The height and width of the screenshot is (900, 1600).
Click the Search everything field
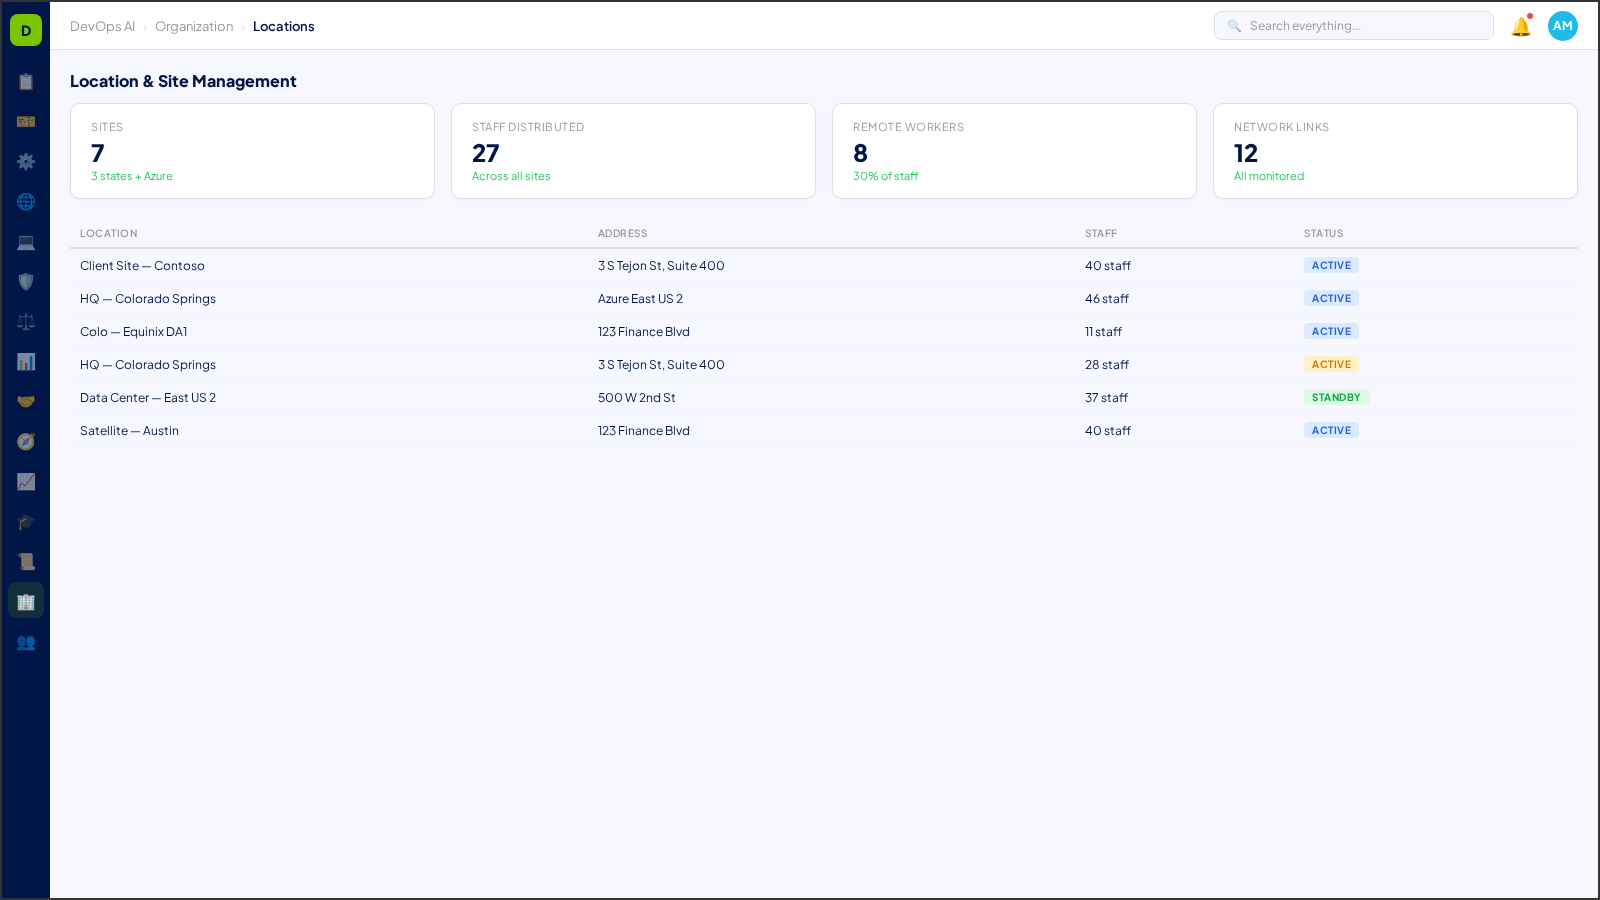coord(1354,25)
